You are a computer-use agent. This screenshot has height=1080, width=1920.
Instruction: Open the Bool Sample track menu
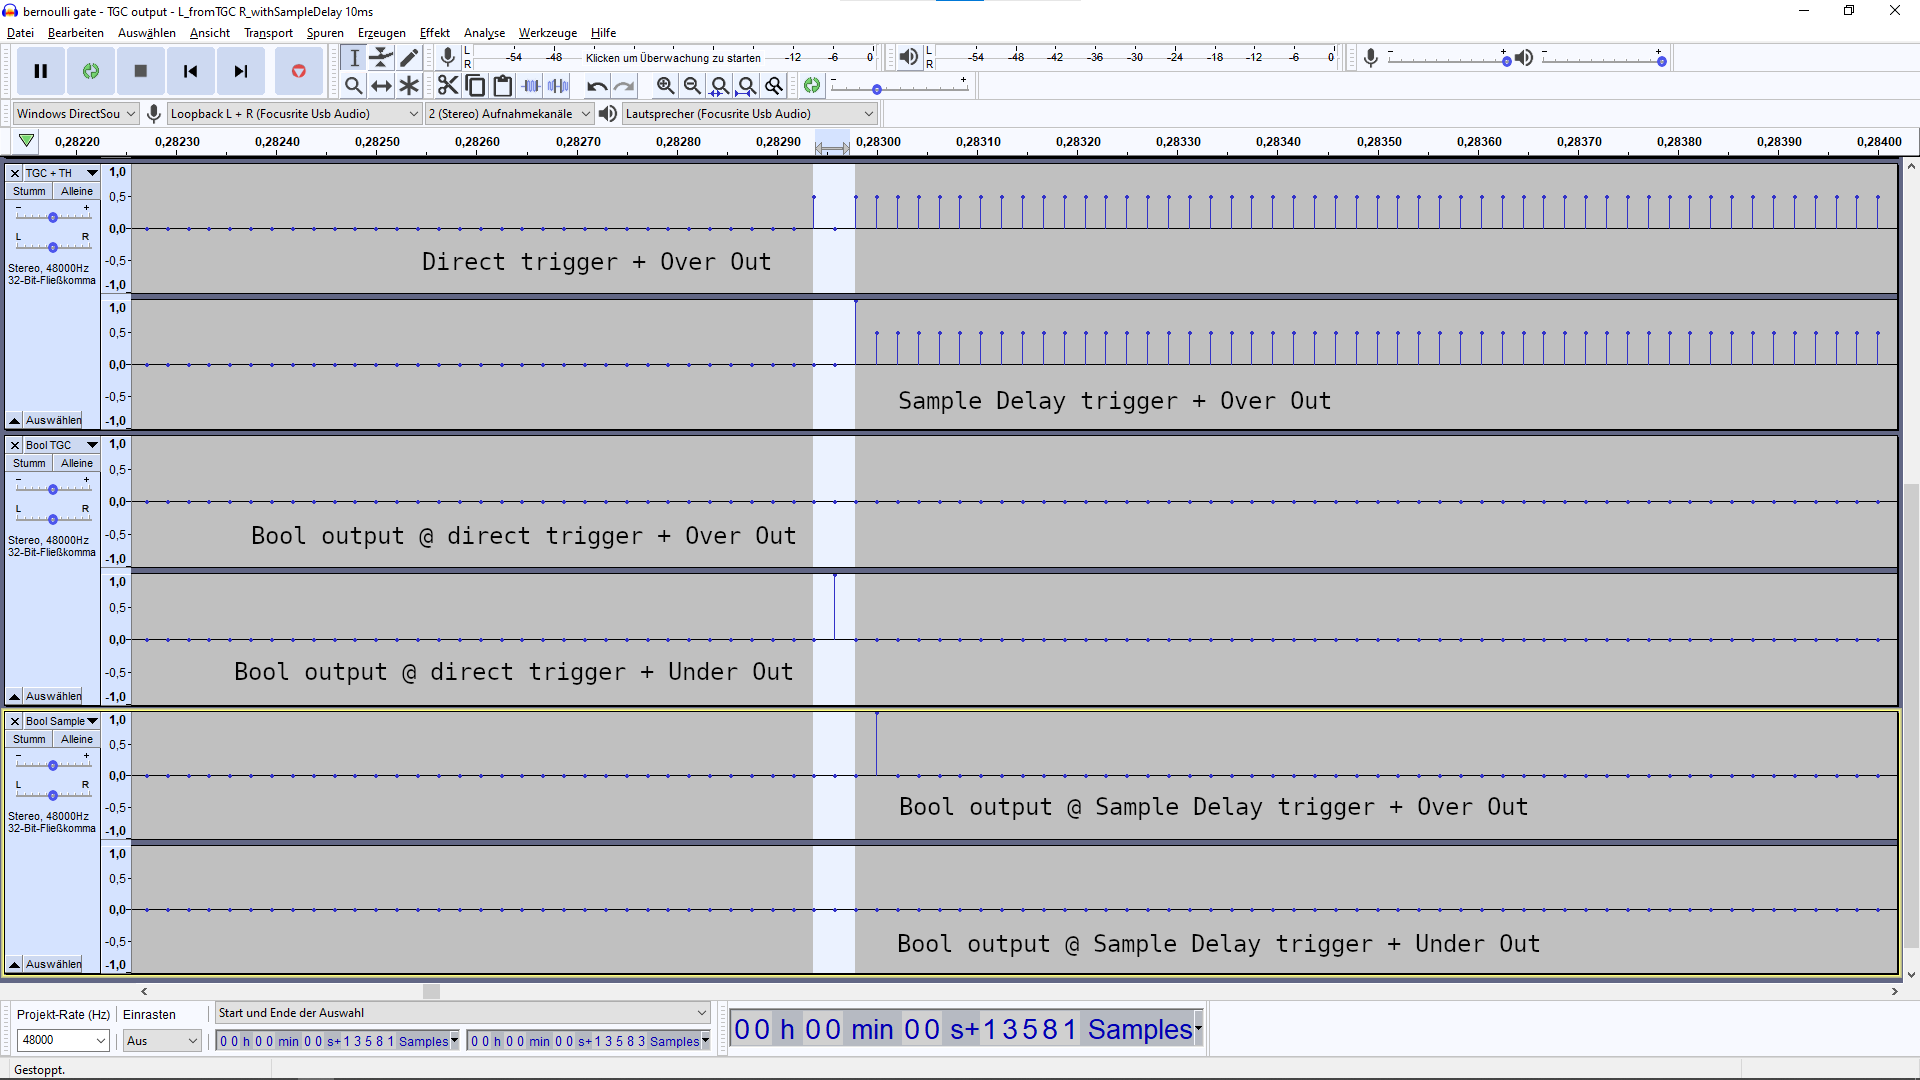pyautogui.click(x=61, y=721)
